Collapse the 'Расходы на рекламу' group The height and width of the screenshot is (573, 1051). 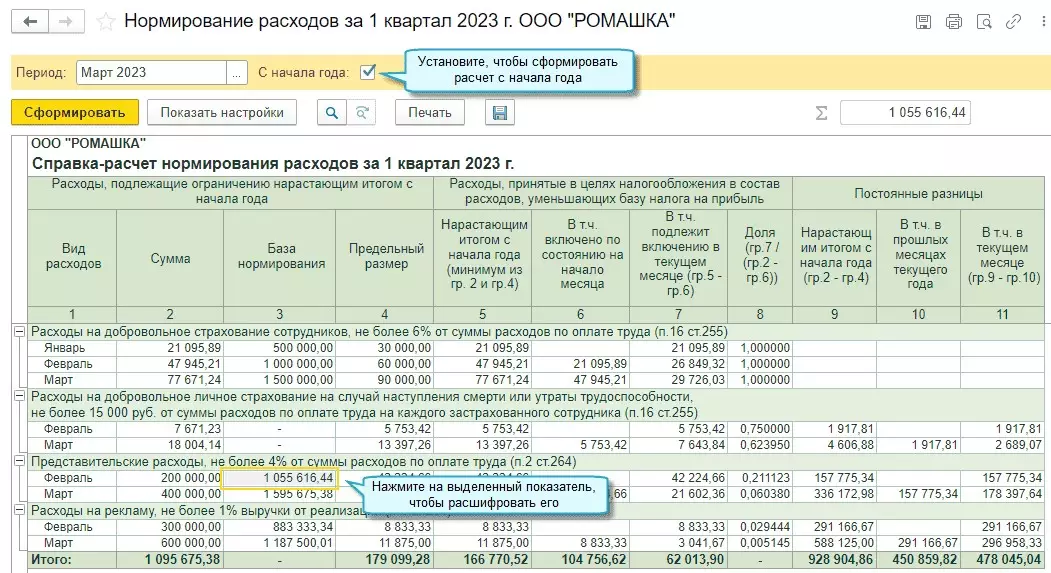[x=19, y=511]
